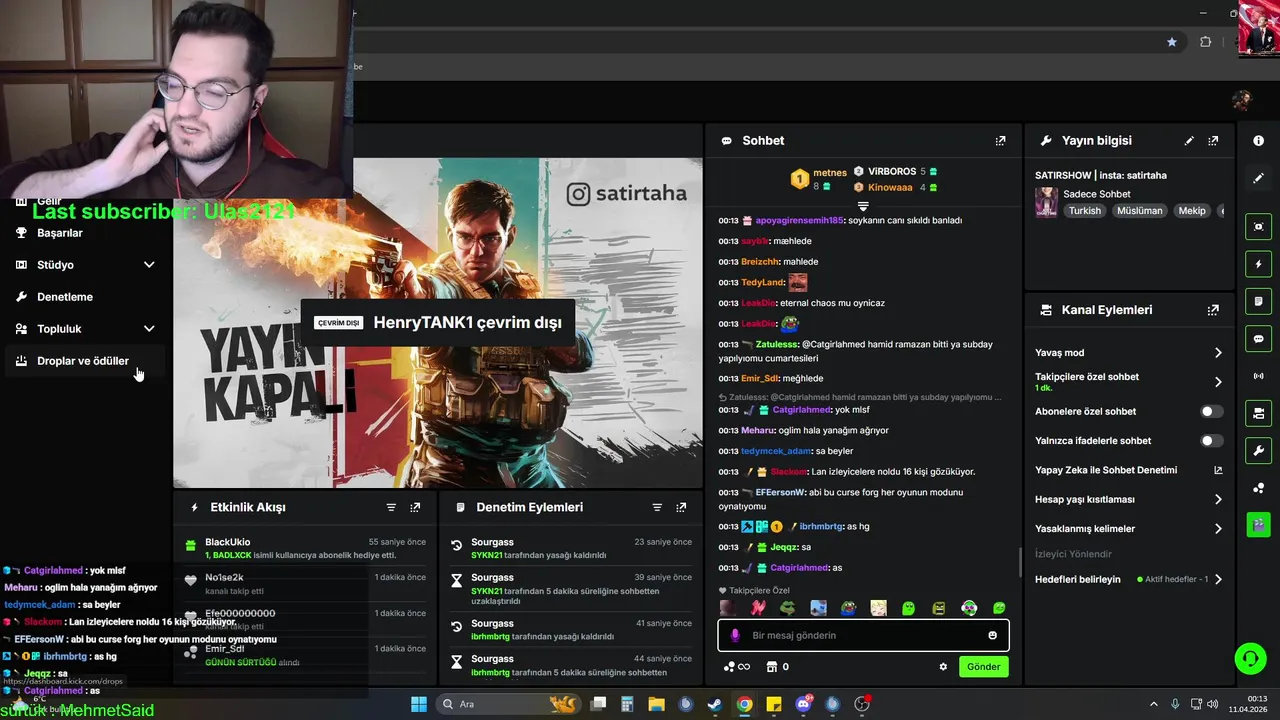Open Yasaklanmış kelimeler options chevron

[1218, 529]
